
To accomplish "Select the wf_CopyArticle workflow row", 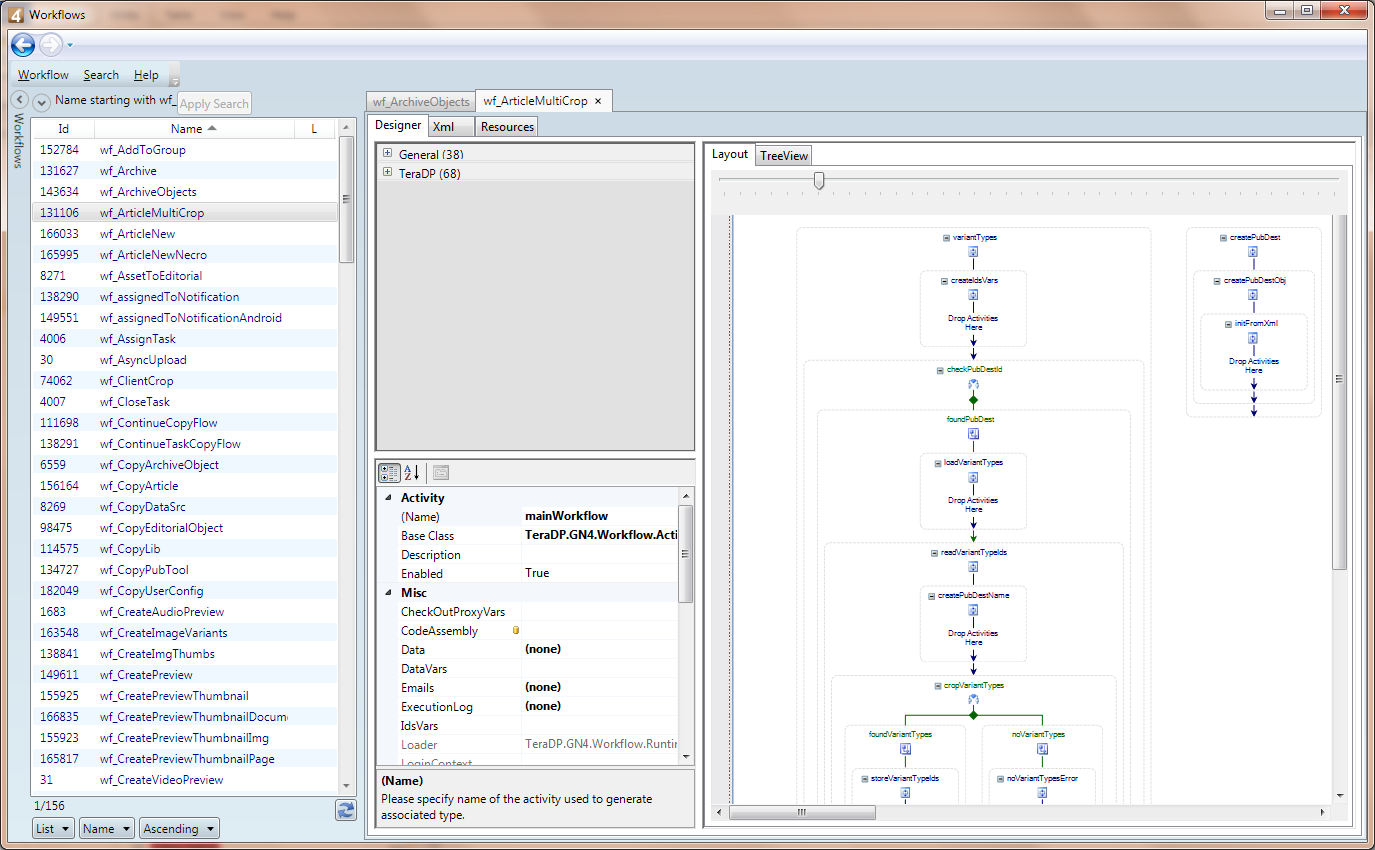I will point(185,486).
